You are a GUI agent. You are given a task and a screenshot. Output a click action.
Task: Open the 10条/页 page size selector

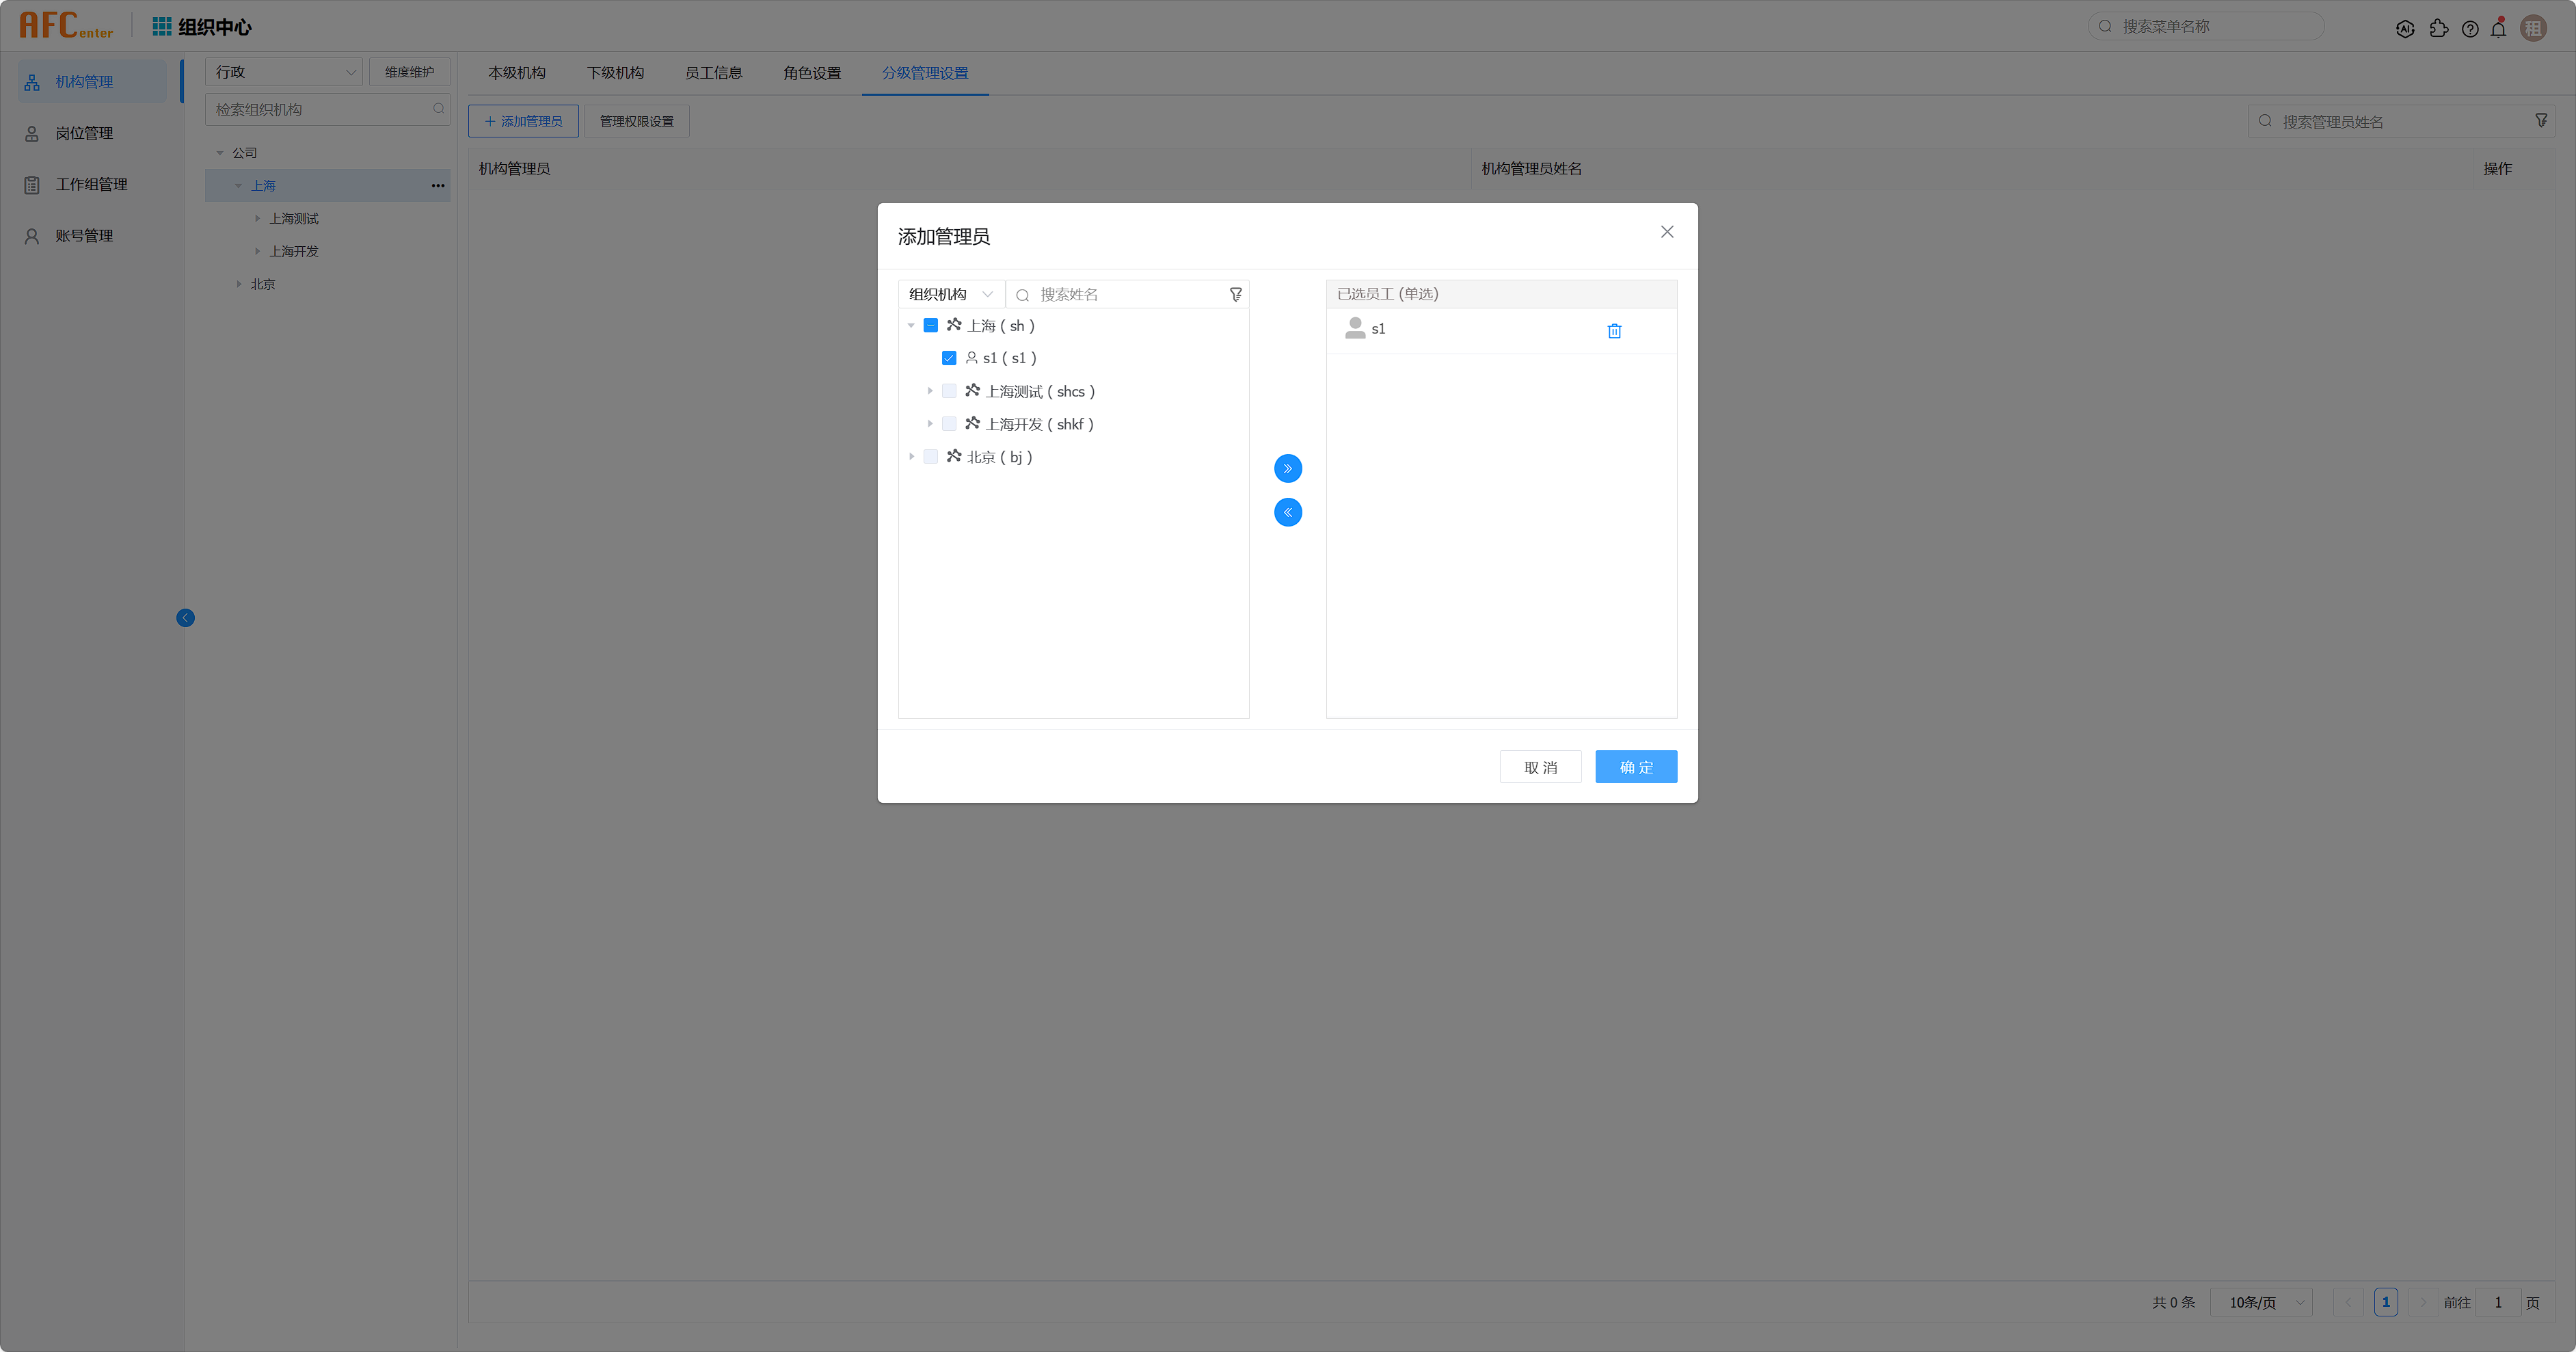click(x=2260, y=1302)
